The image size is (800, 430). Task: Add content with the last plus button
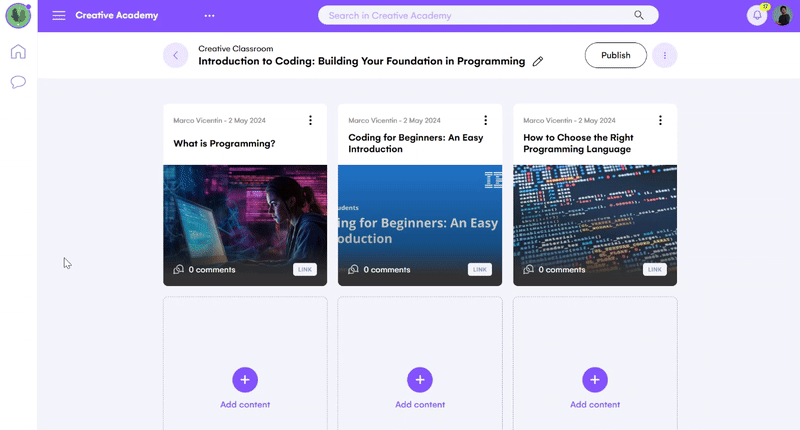pos(595,380)
